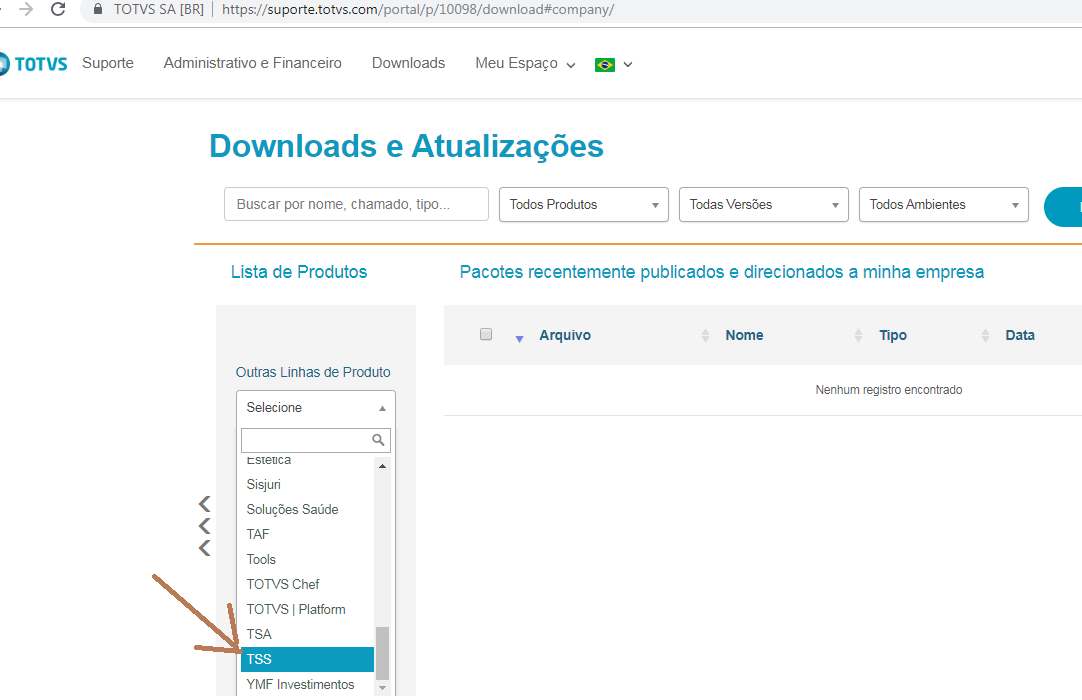Choose YMF Investimentos option
This screenshot has height=700, width=1082.
point(307,684)
